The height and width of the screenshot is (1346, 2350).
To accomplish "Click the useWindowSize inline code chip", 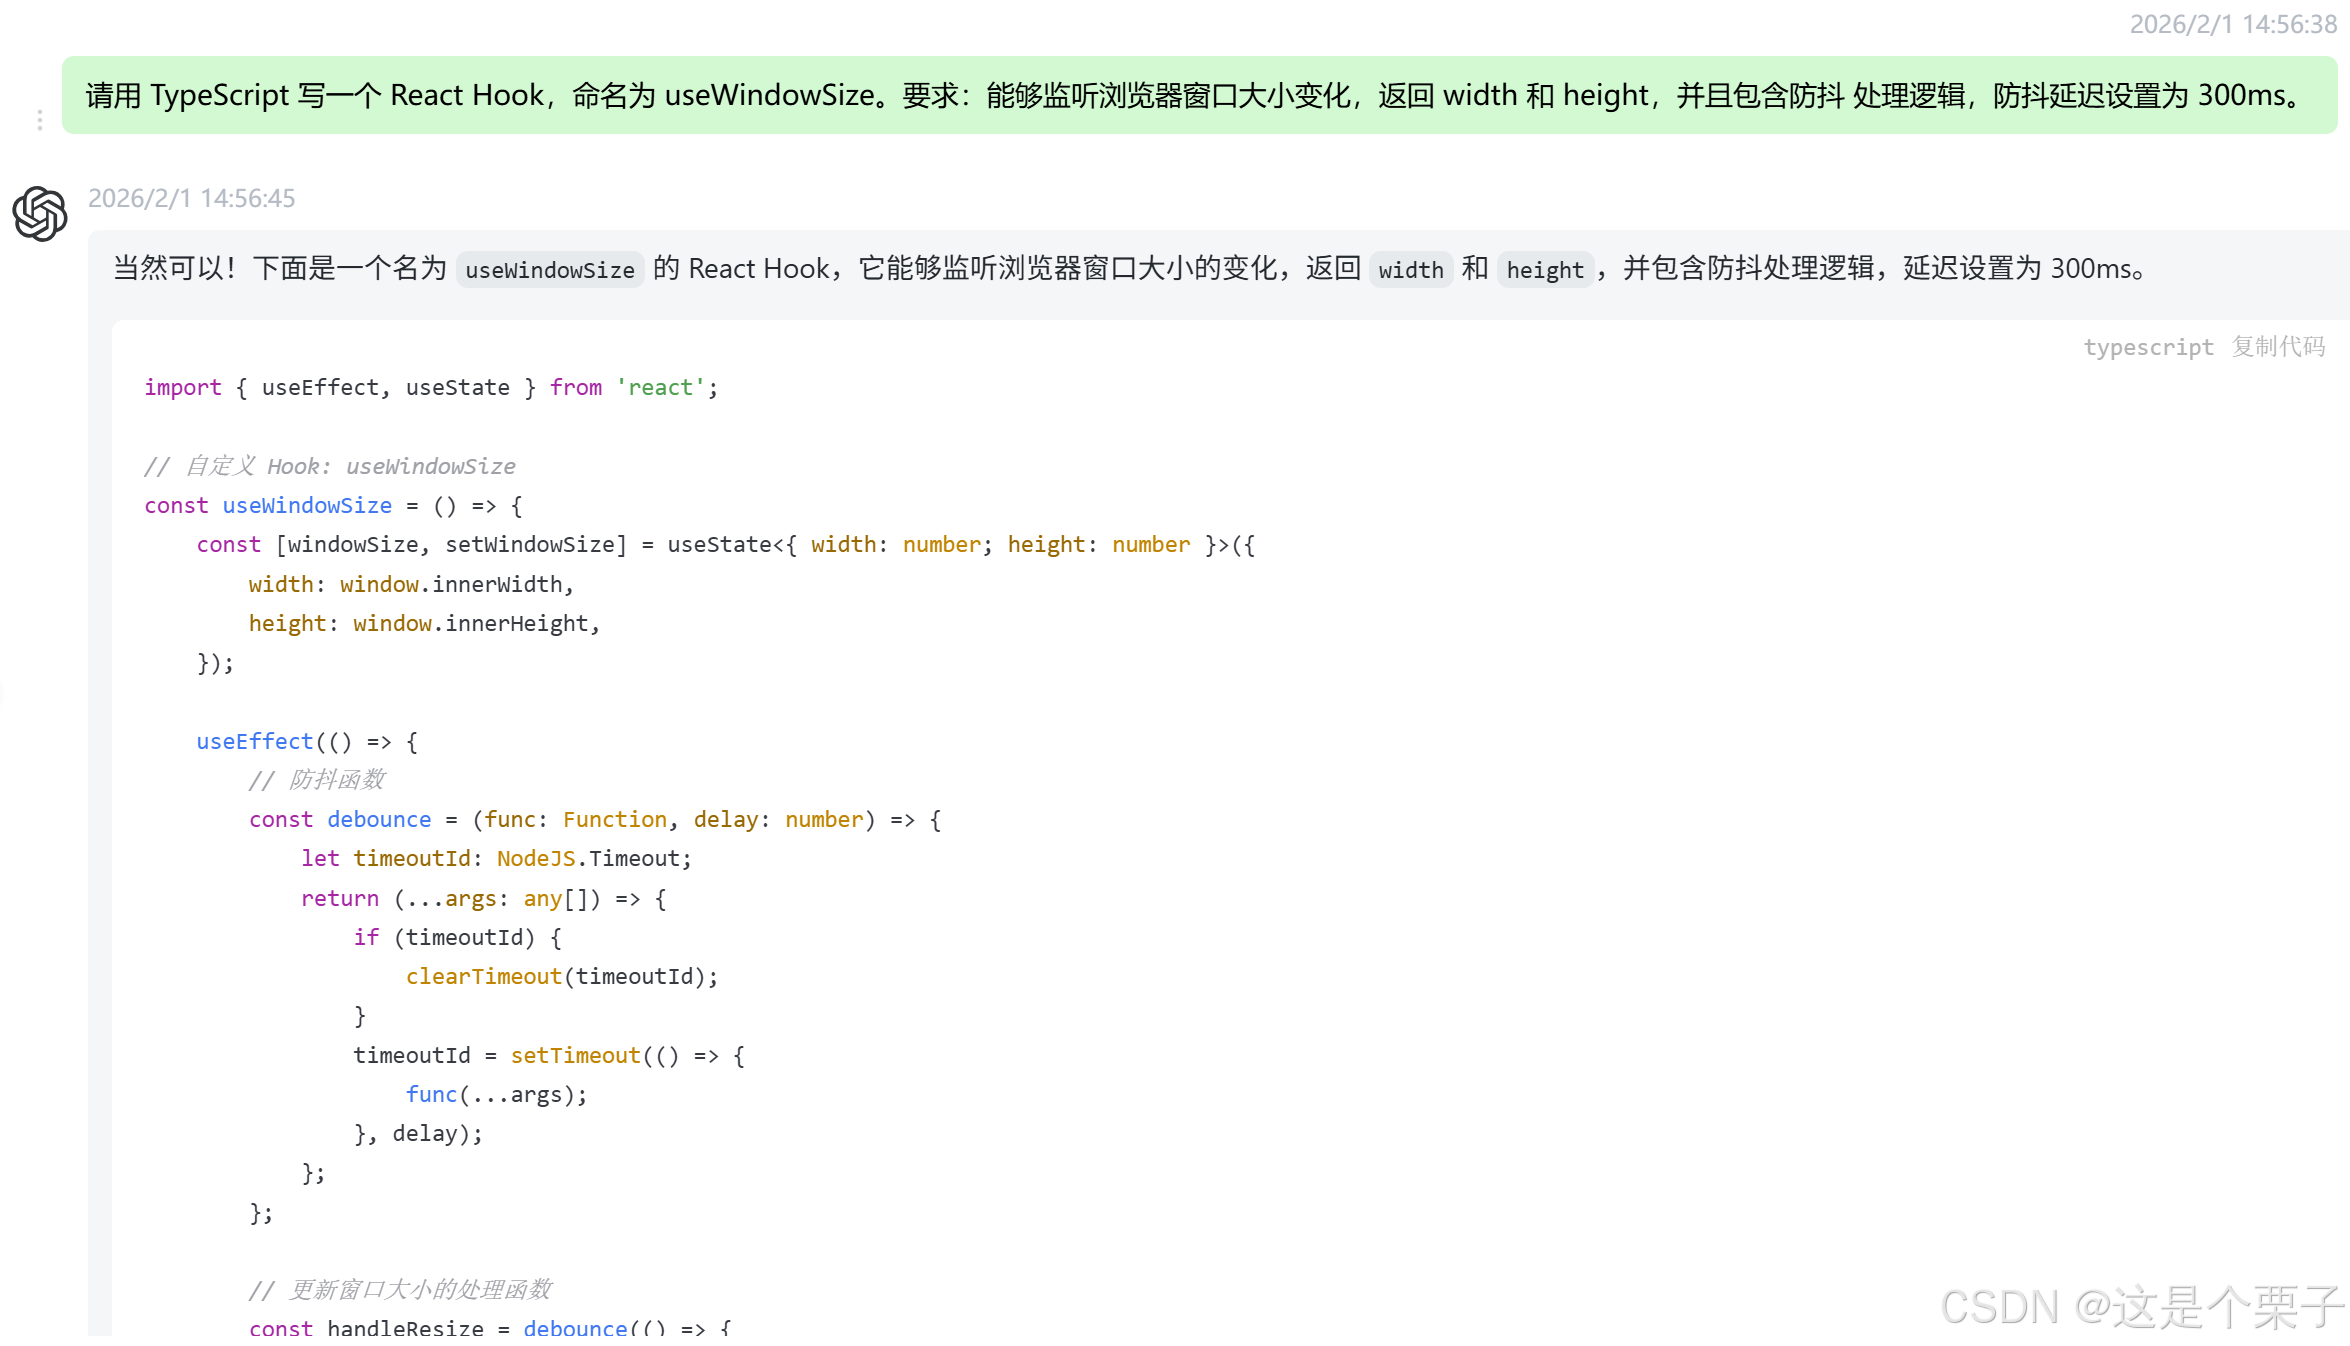I will (549, 270).
